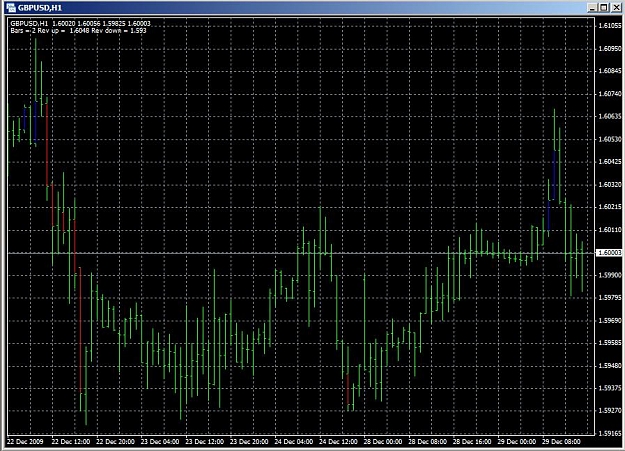Click the 1.60950 price scale label
The height and width of the screenshot is (451, 625).
610,49
